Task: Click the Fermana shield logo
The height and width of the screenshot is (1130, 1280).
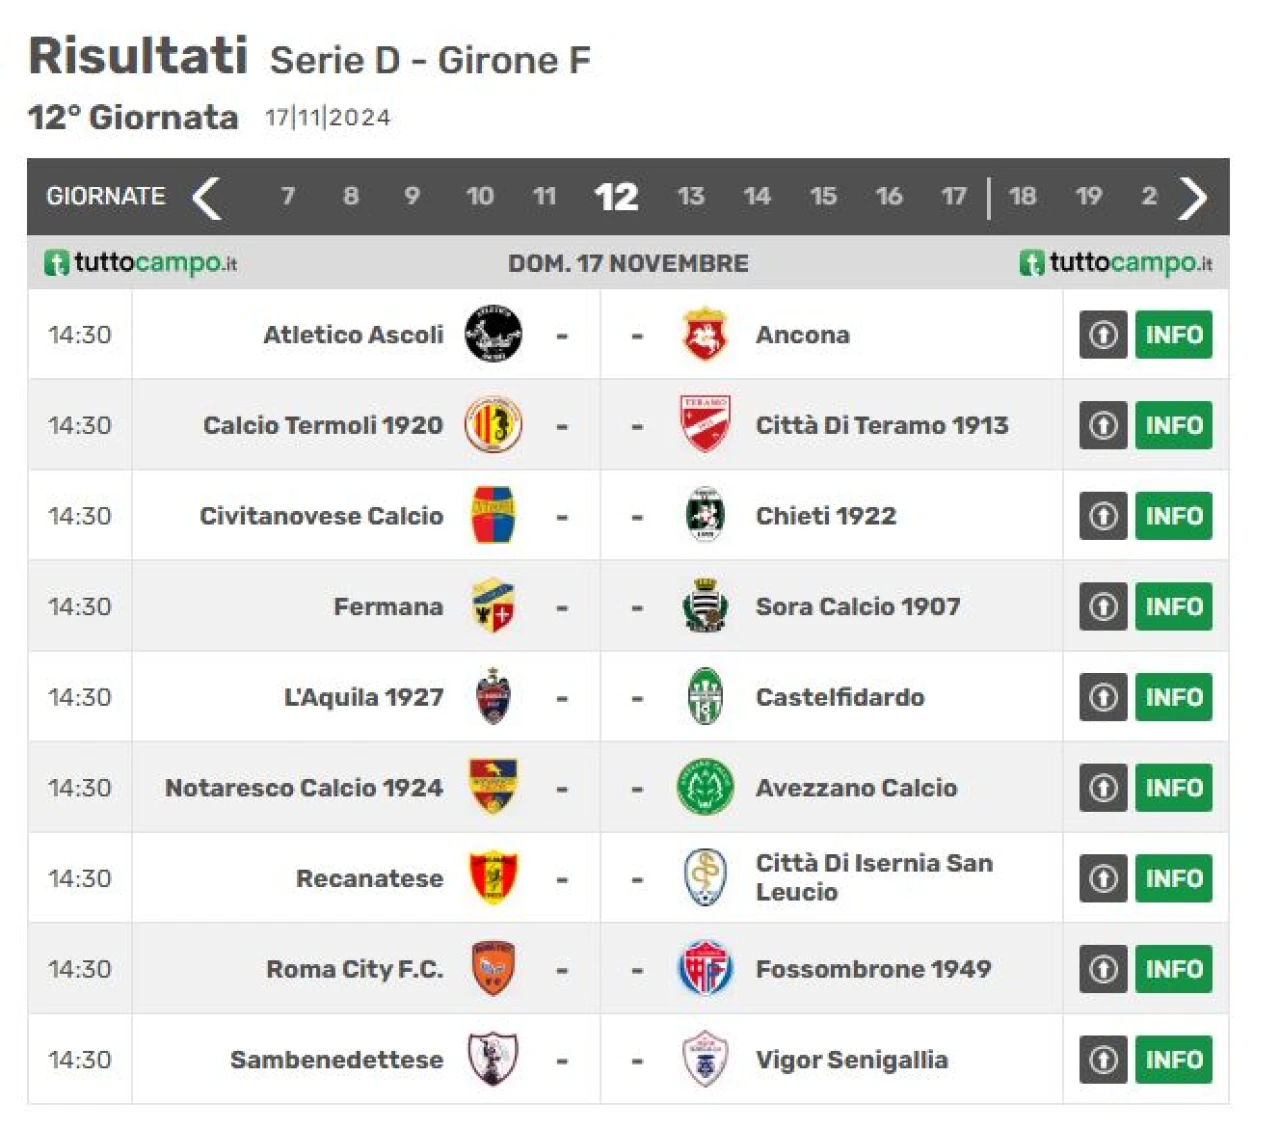Action: pos(493,606)
